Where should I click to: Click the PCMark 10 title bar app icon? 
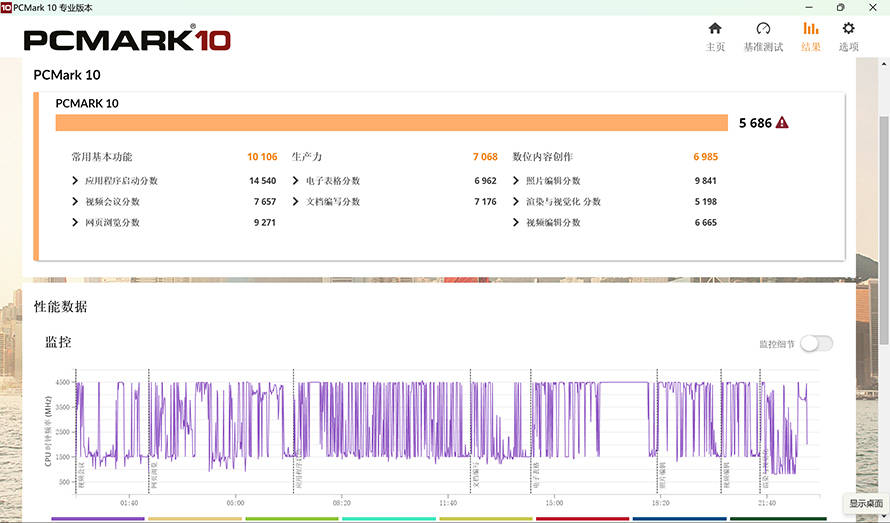point(6,7)
